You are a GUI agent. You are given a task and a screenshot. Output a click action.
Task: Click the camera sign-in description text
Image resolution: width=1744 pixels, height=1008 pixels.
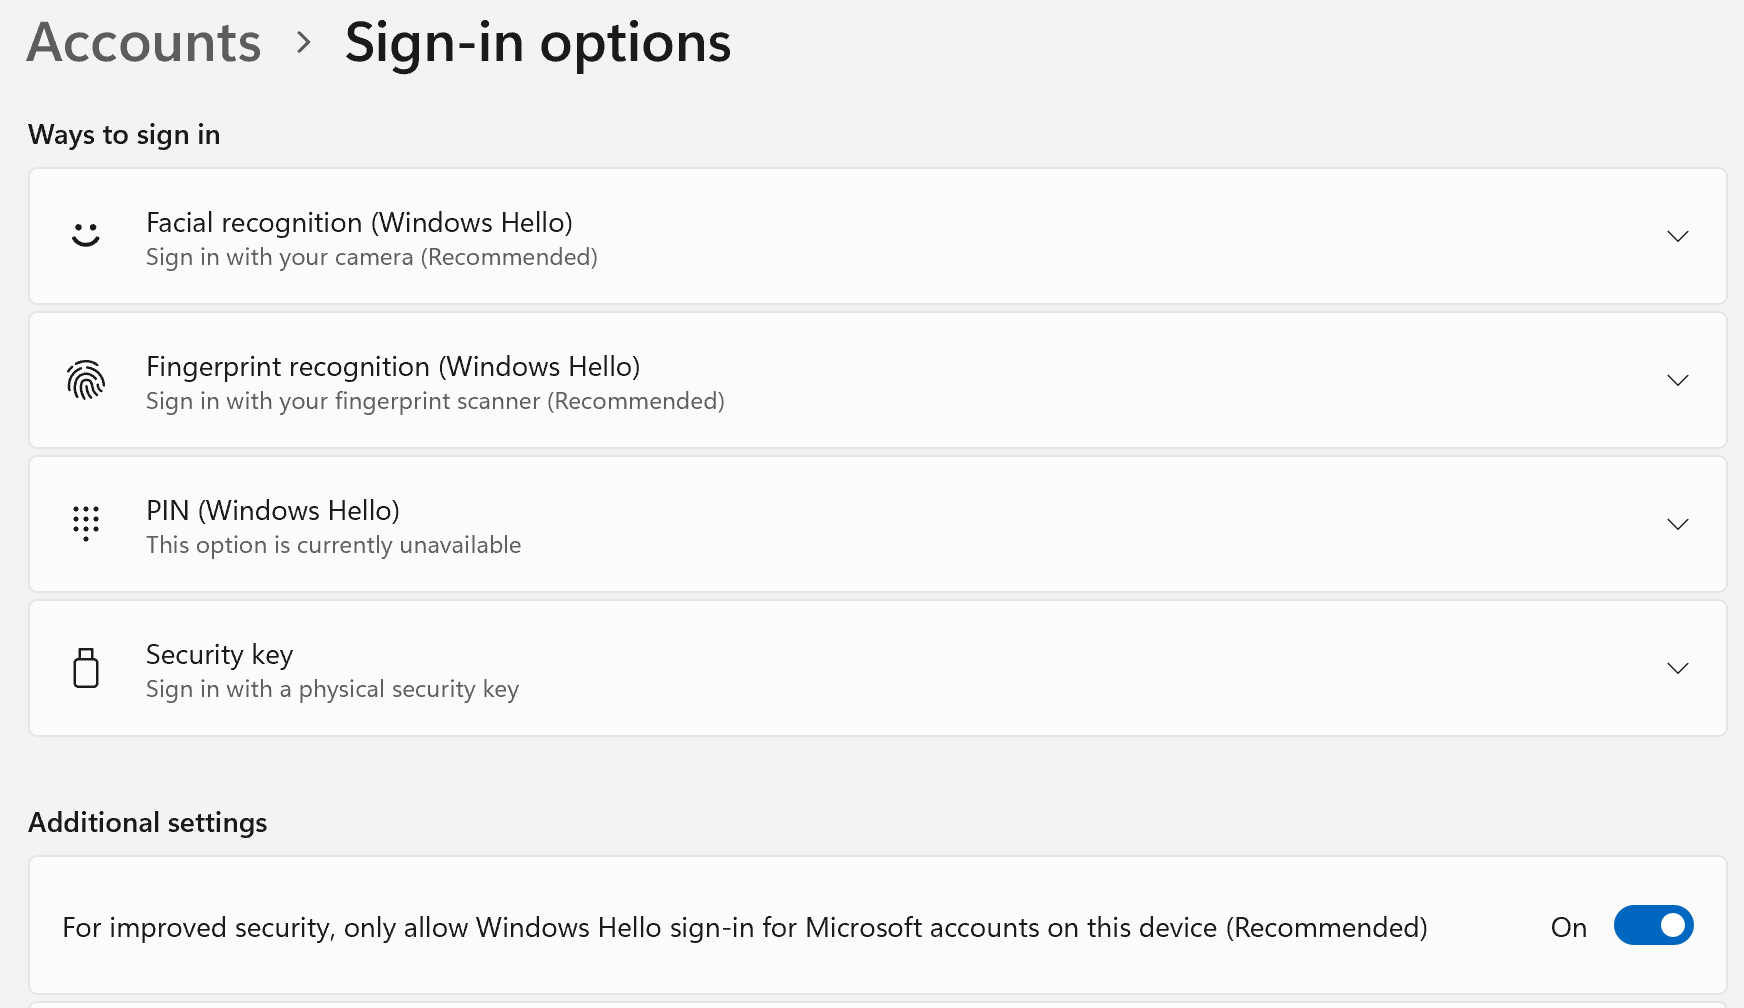click(371, 257)
